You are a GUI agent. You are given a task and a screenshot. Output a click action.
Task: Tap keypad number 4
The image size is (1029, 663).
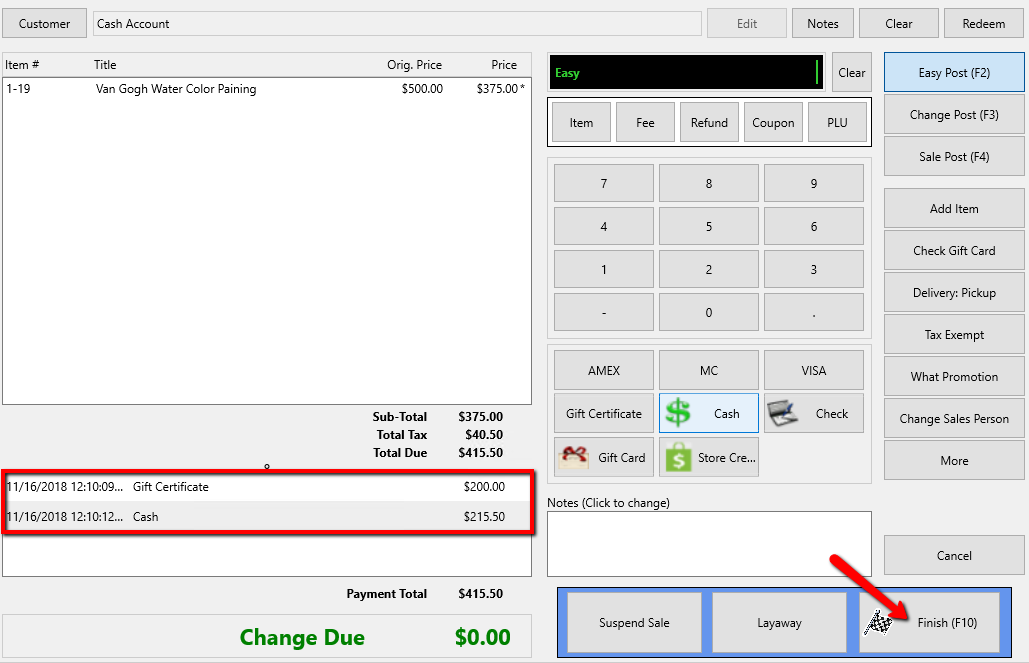click(604, 226)
